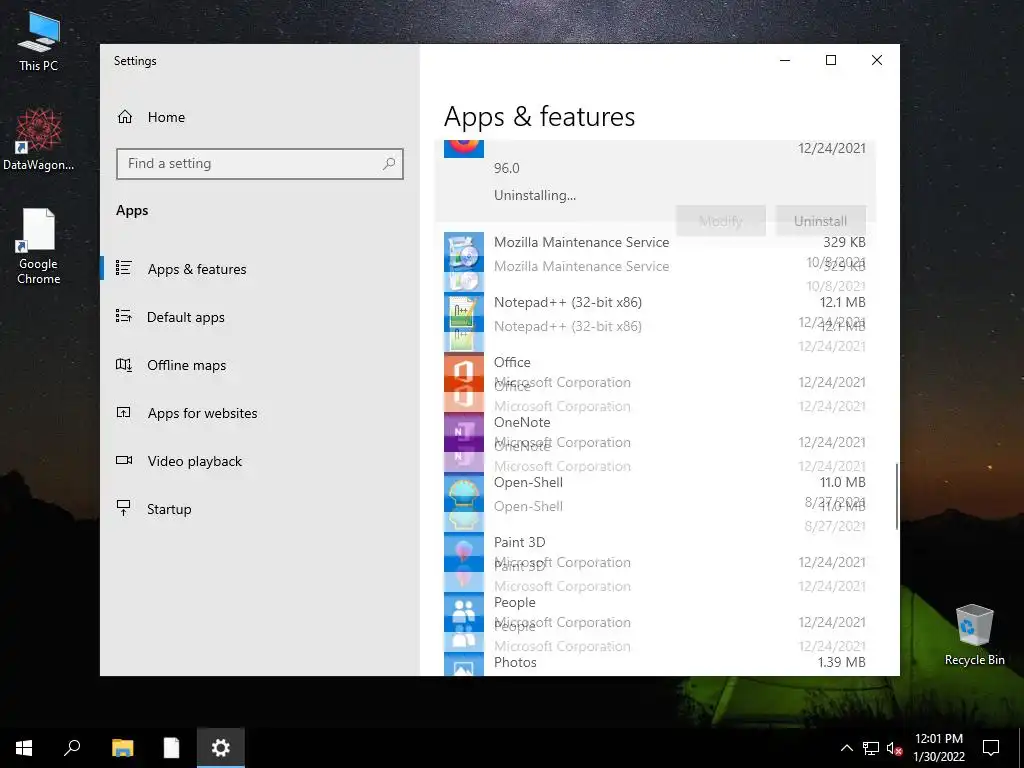Open File Explorer from the taskbar
Viewport: 1024px width, 768px height.
click(122, 748)
